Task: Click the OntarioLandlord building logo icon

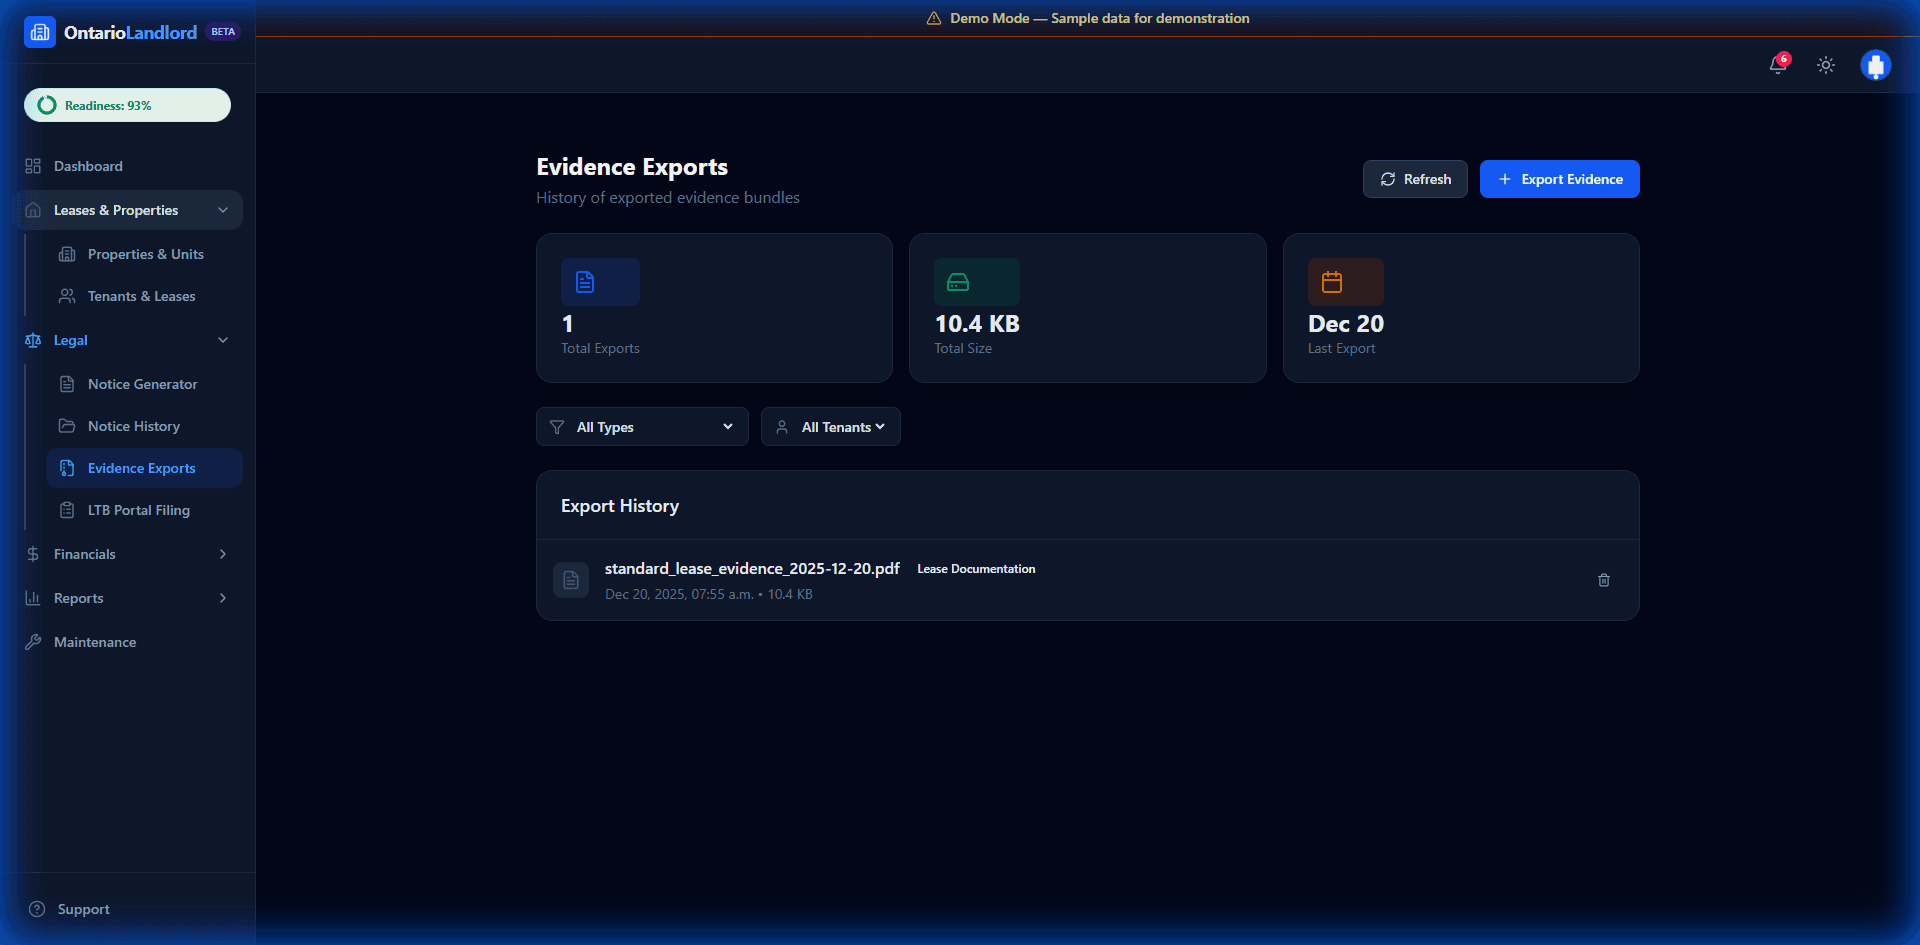Action: 39,31
